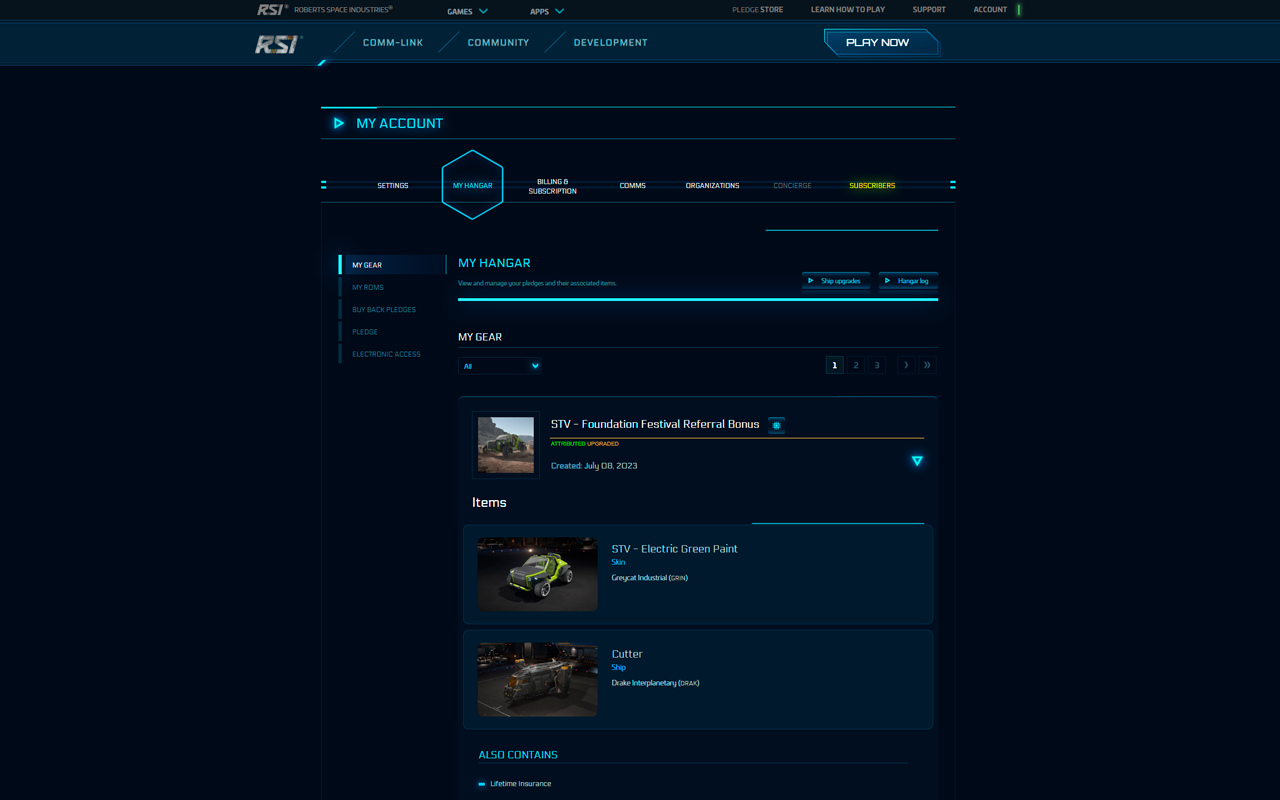Click the RSI logo in main navigation
The width and height of the screenshot is (1280, 800).
(278, 43)
